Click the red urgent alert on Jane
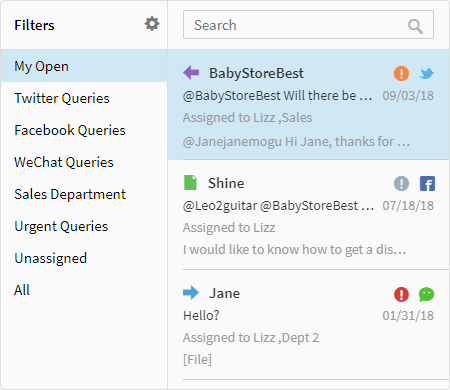 pyautogui.click(x=401, y=294)
